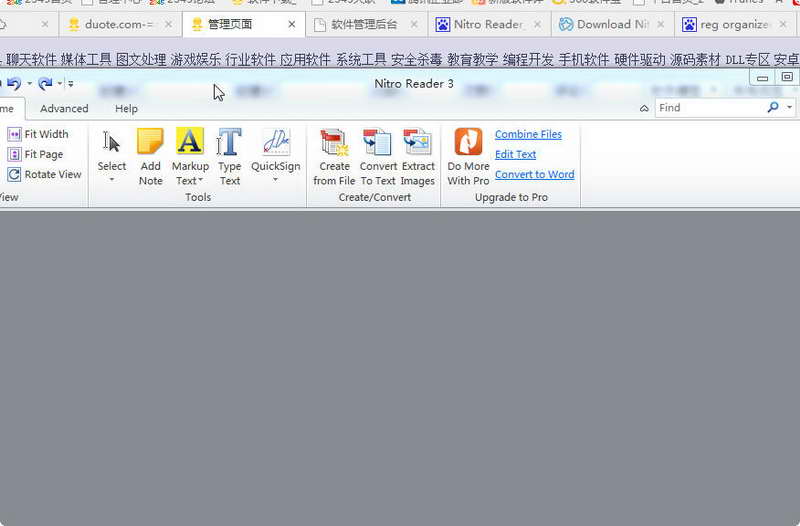Screen dimensions: 800x526
Task: Click the Convert to Word link
Action: (535, 174)
